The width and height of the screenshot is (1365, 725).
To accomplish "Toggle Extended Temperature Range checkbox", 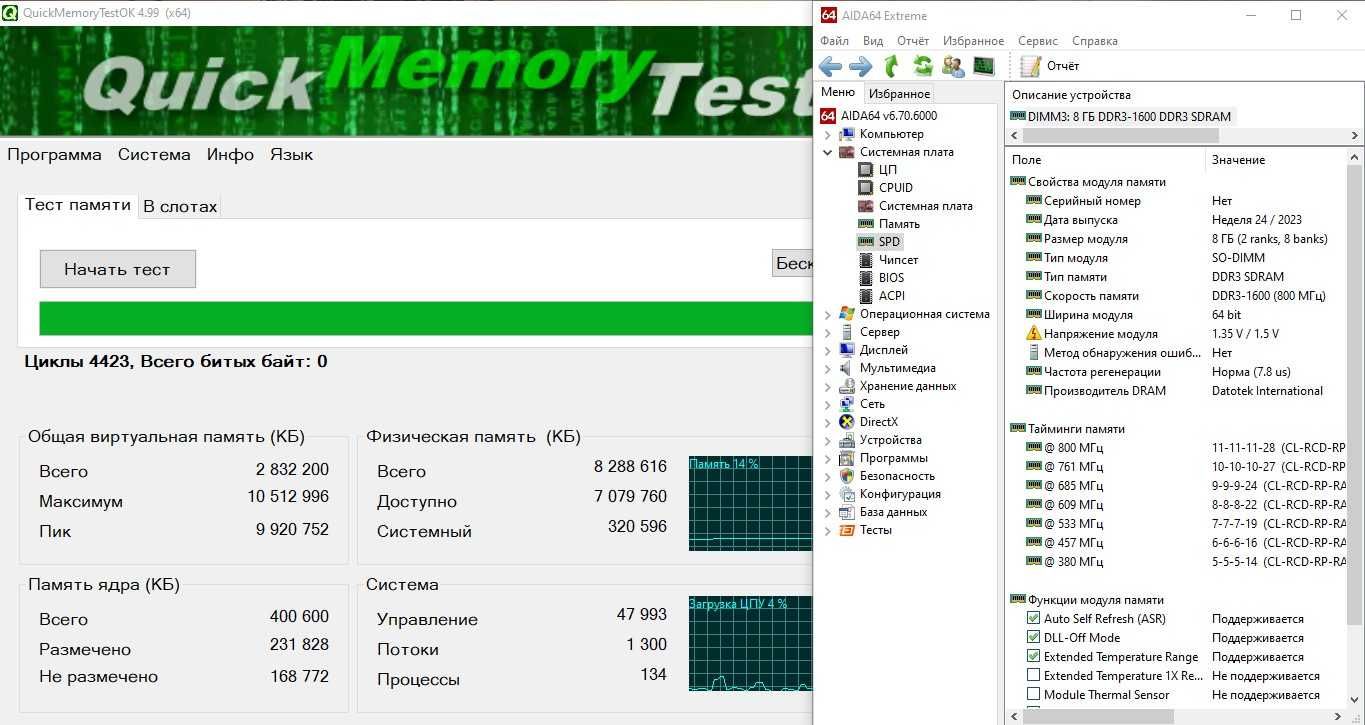I will pos(1034,657).
